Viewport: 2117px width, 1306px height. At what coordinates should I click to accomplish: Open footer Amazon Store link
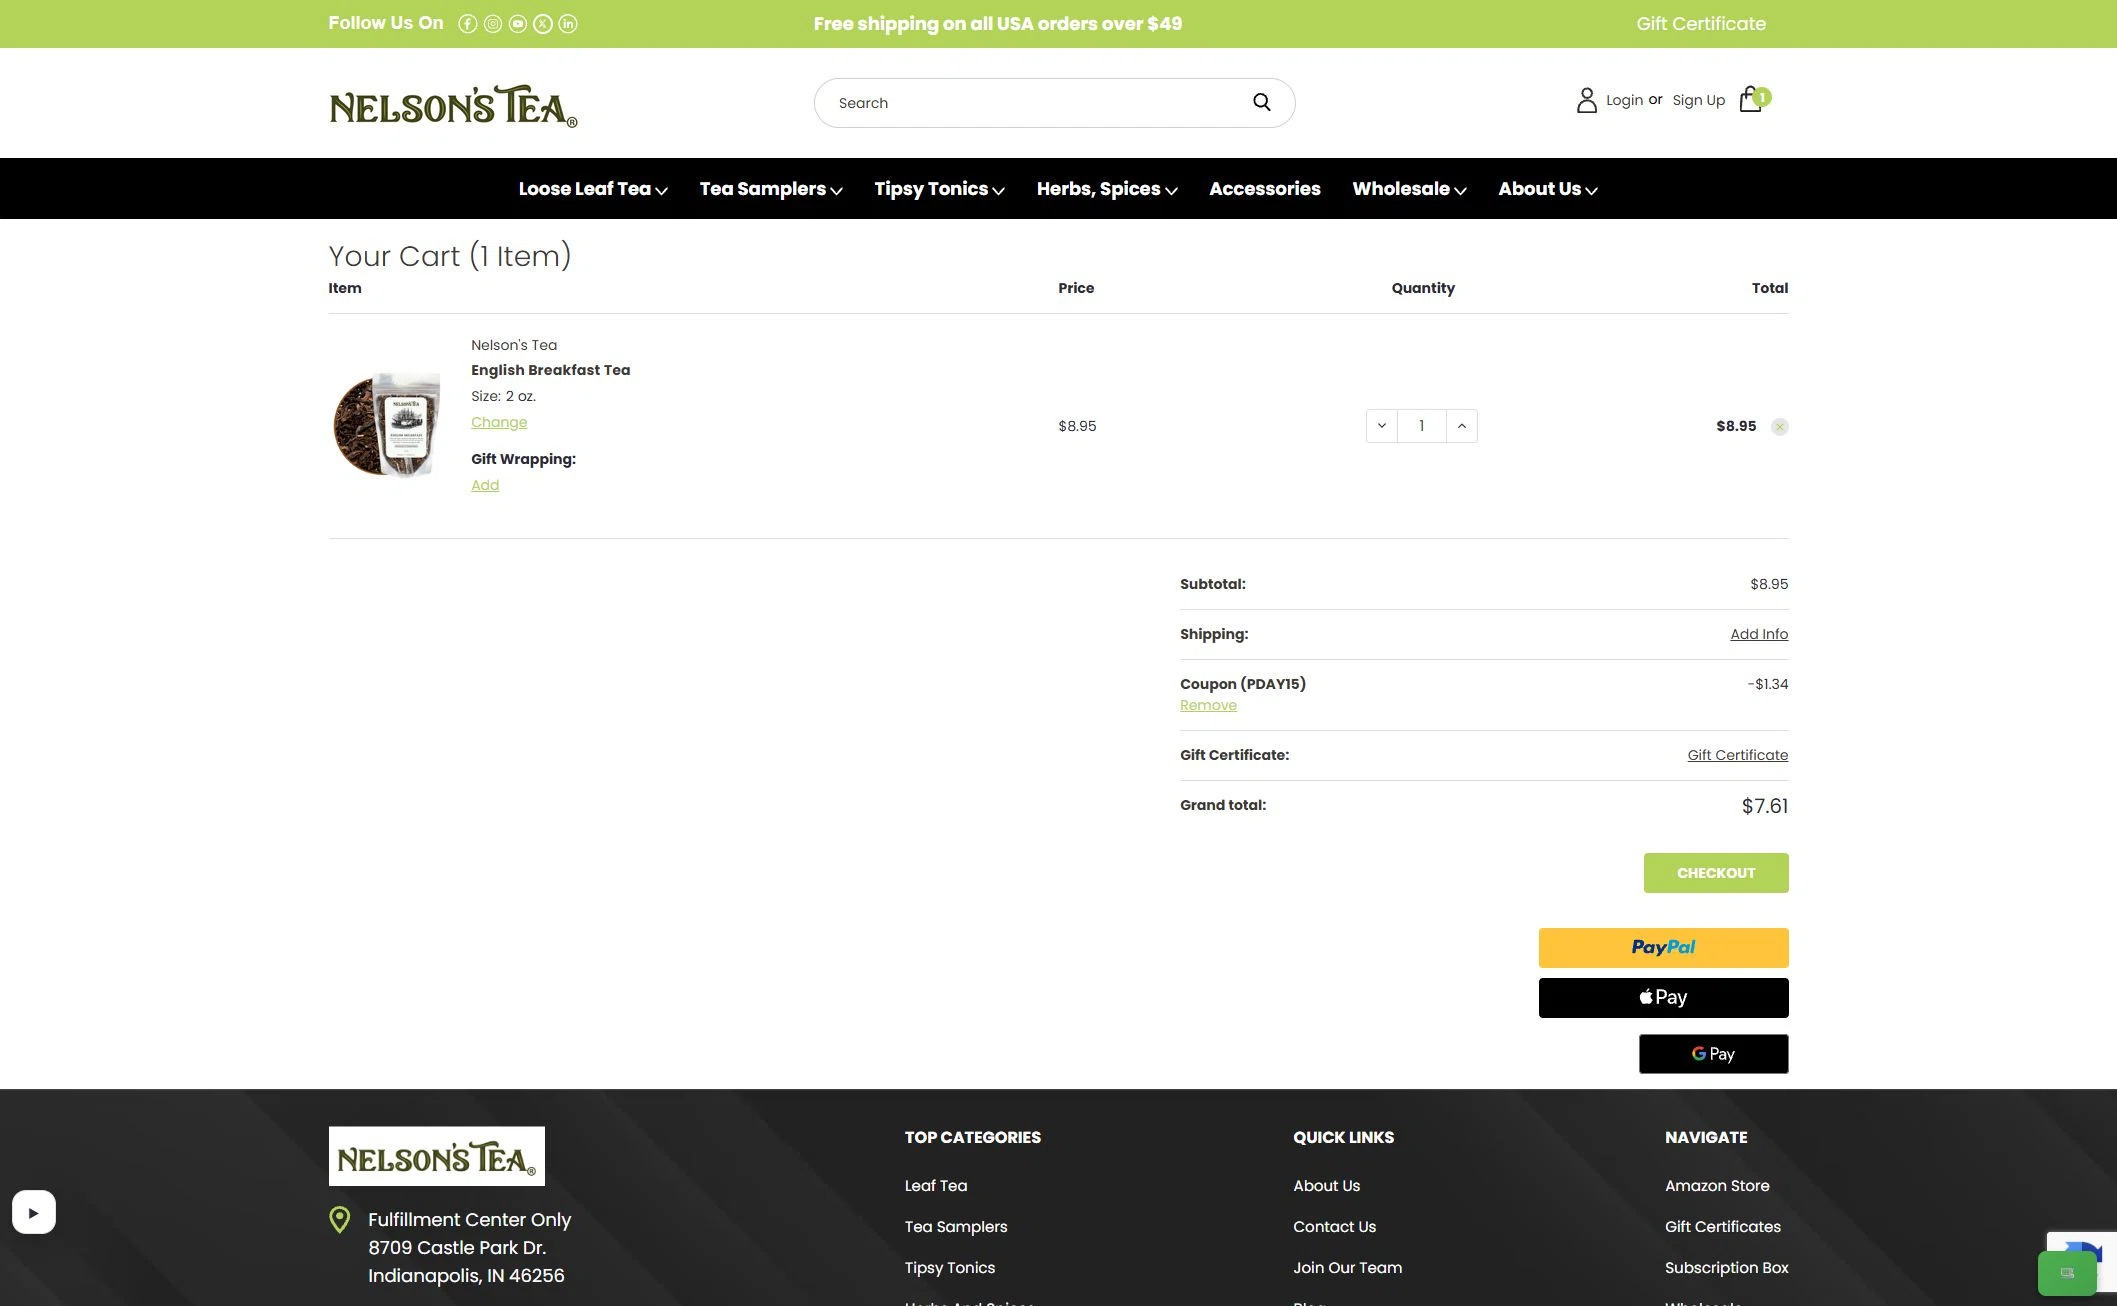click(1717, 1186)
